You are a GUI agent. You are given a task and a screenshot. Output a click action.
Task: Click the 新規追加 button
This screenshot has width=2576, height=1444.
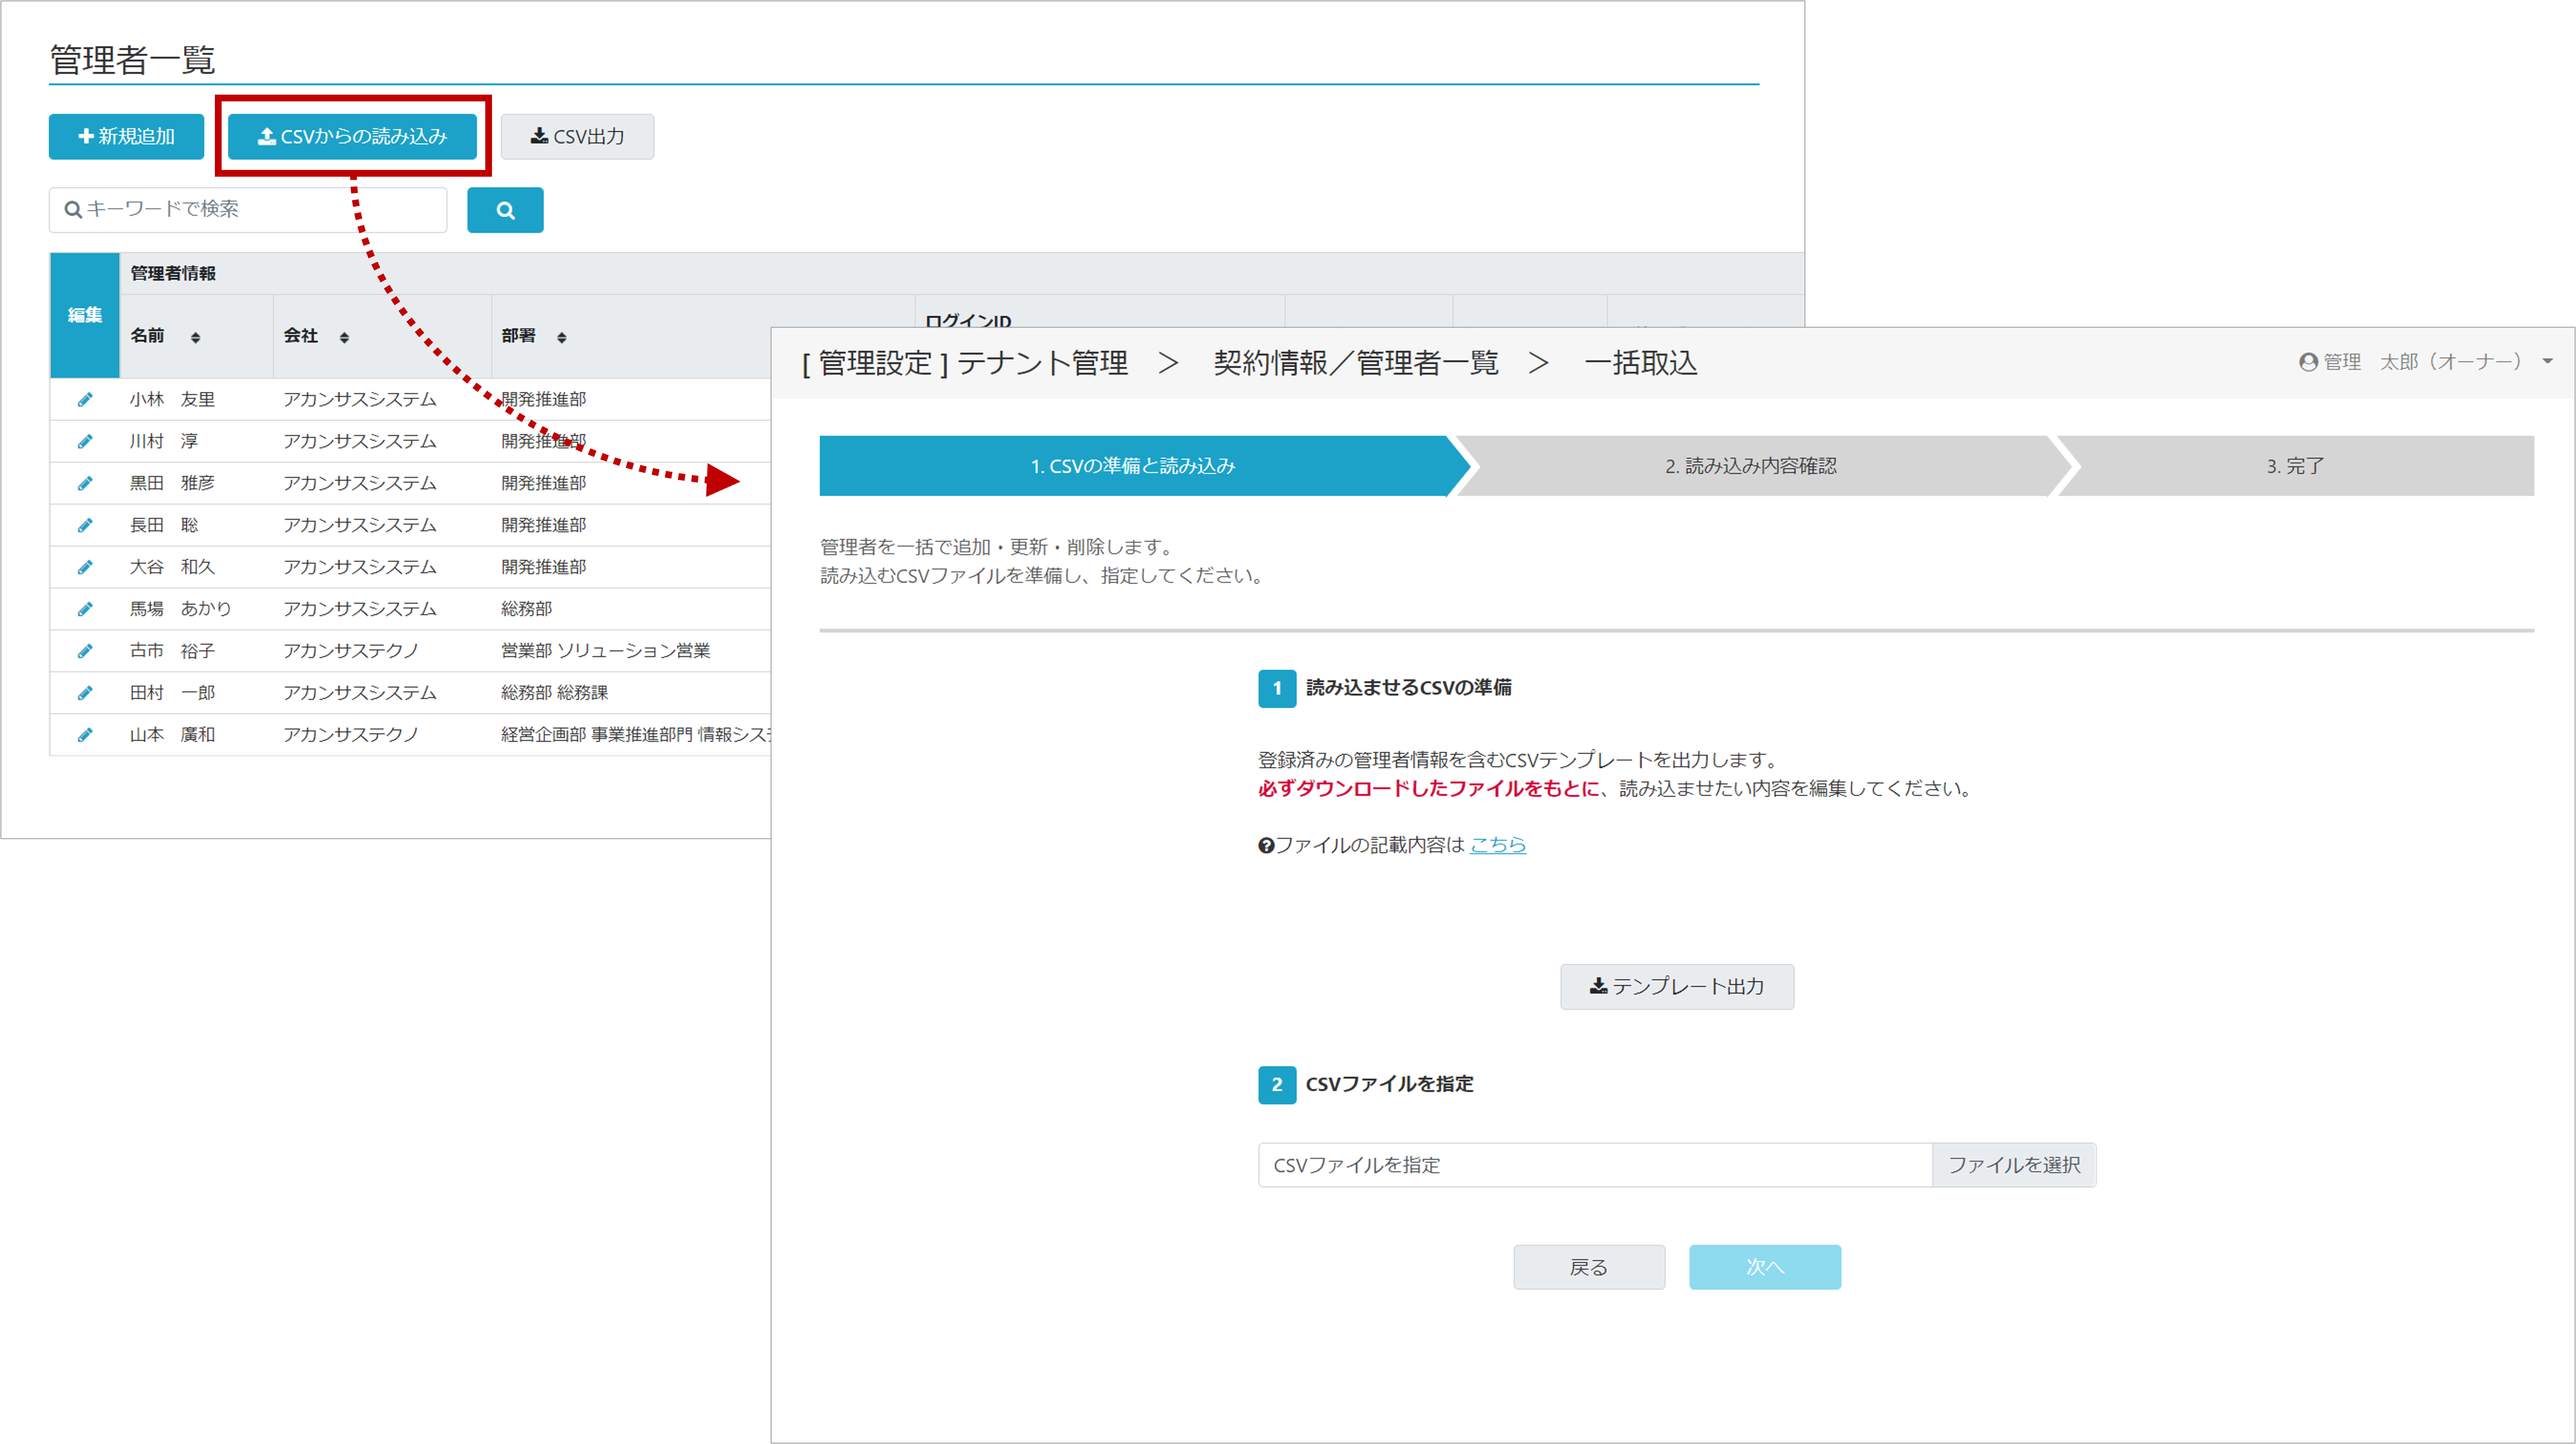[126, 137]
